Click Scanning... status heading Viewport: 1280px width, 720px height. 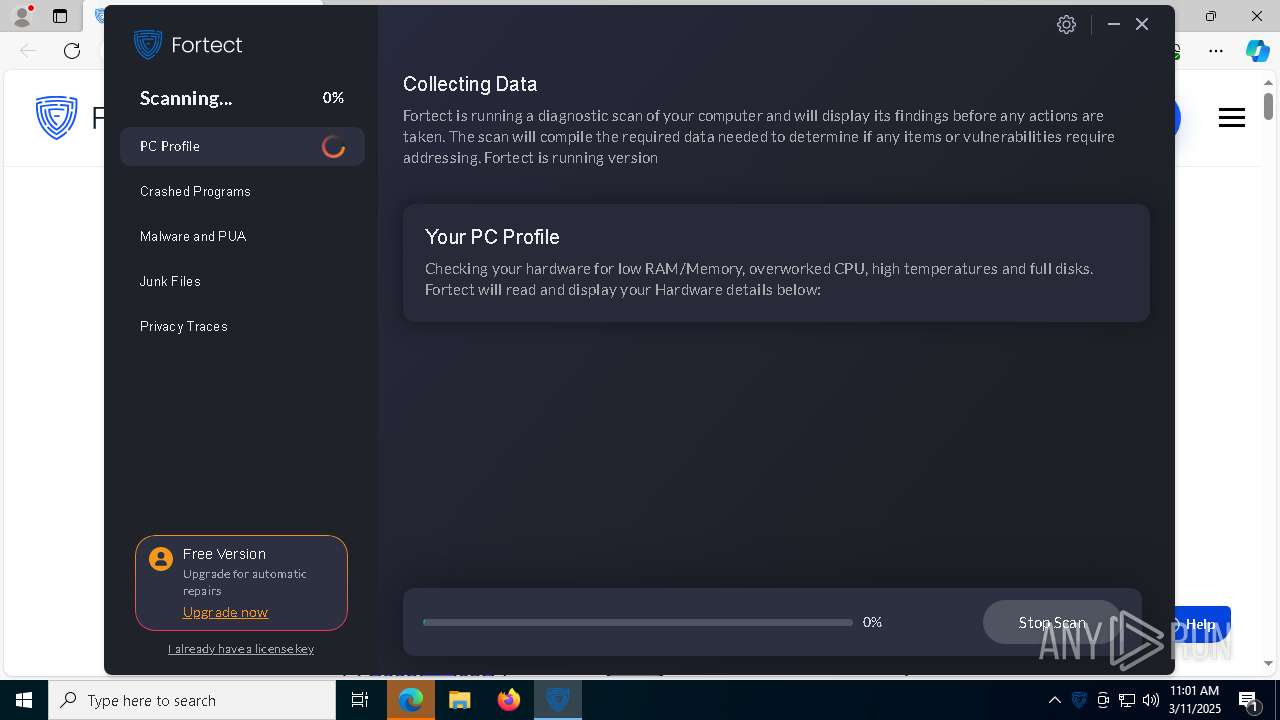(x=186, y=98)
